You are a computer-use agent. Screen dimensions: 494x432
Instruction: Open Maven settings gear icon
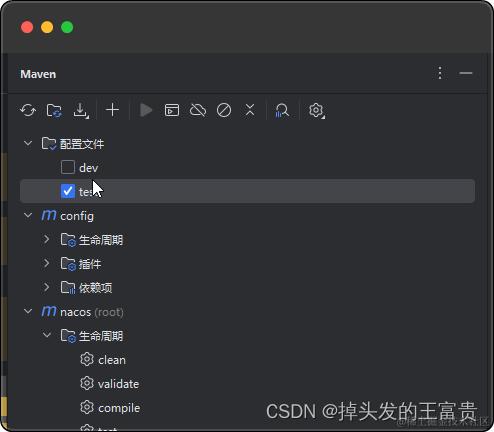point(316,110)
